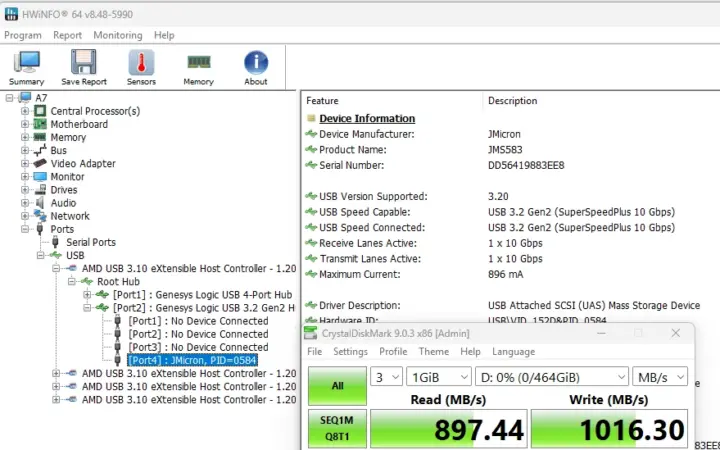Open the Sensors thermometer icon

[x=141, y=62]
